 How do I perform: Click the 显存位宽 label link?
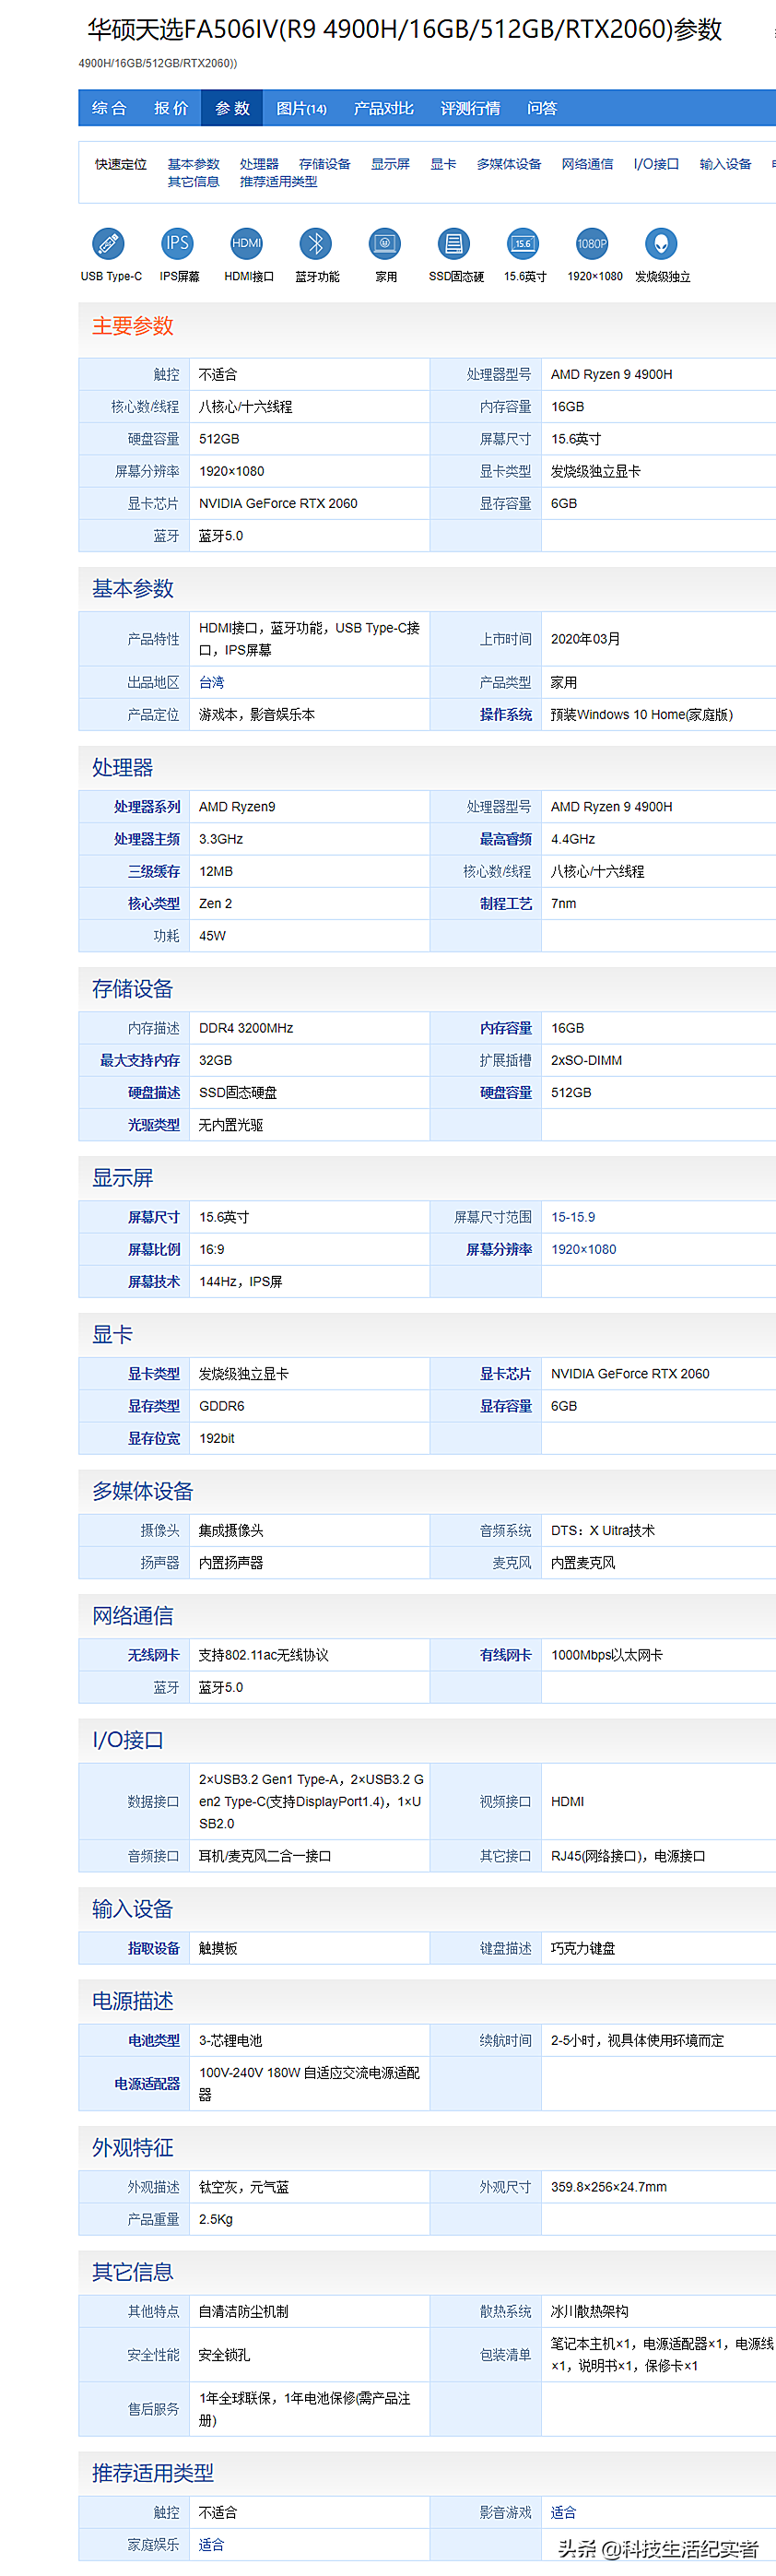click(x=153, y=1438)
